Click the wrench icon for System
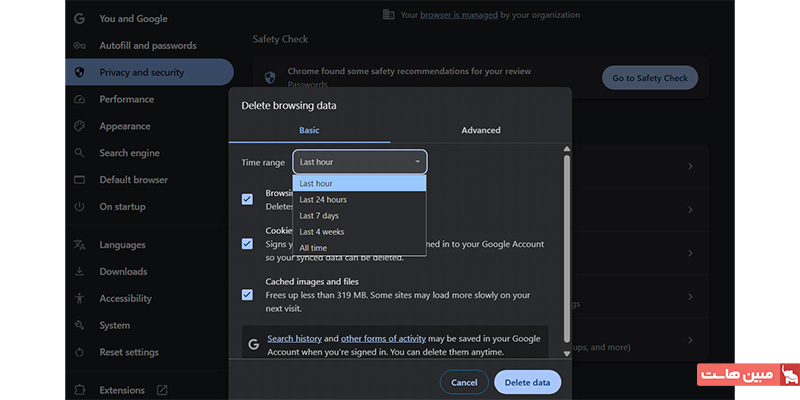This screenshot has height=400, width=800. pos(79,325)
